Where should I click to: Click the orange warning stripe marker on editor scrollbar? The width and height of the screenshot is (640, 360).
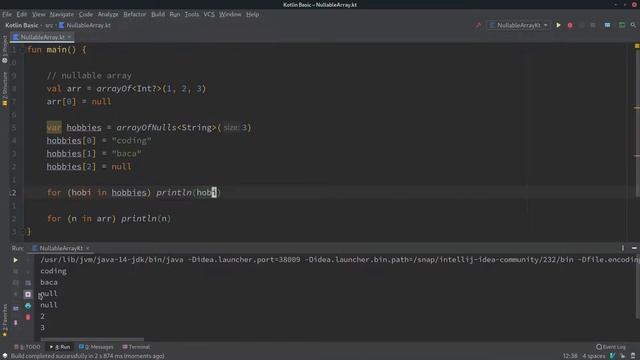click(x=637, y=108)
